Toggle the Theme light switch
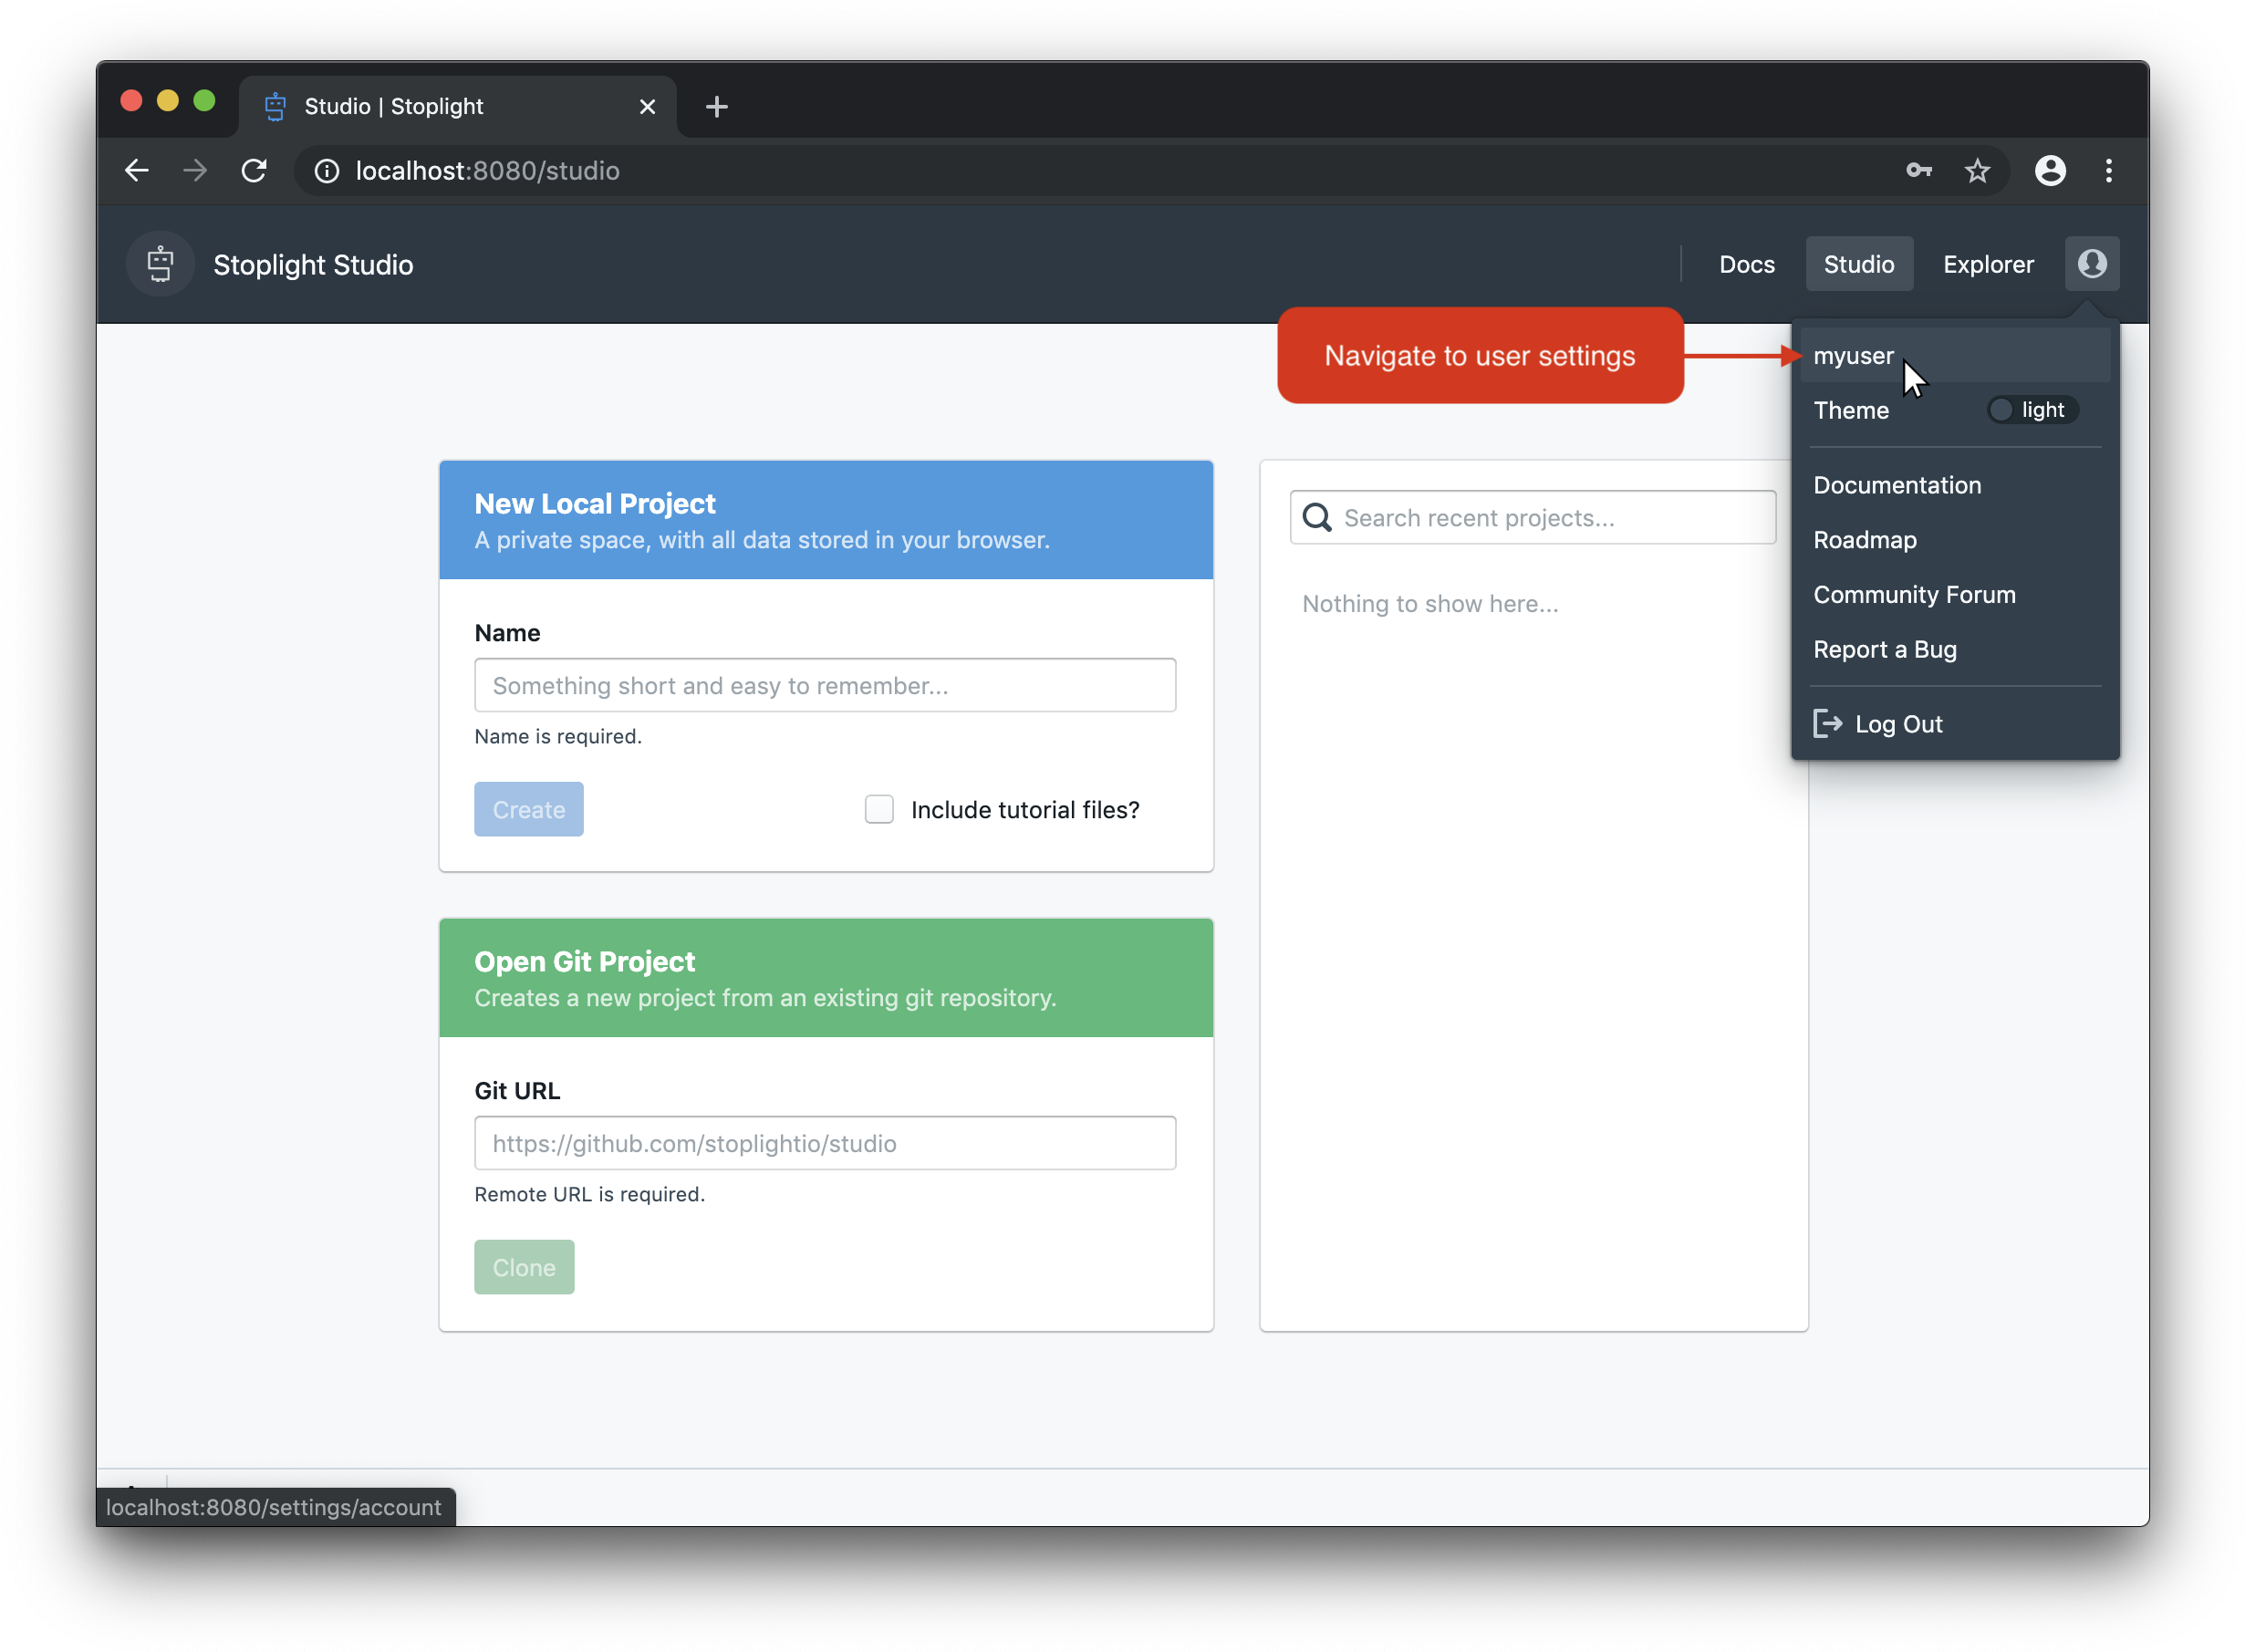 (2032, 410)
